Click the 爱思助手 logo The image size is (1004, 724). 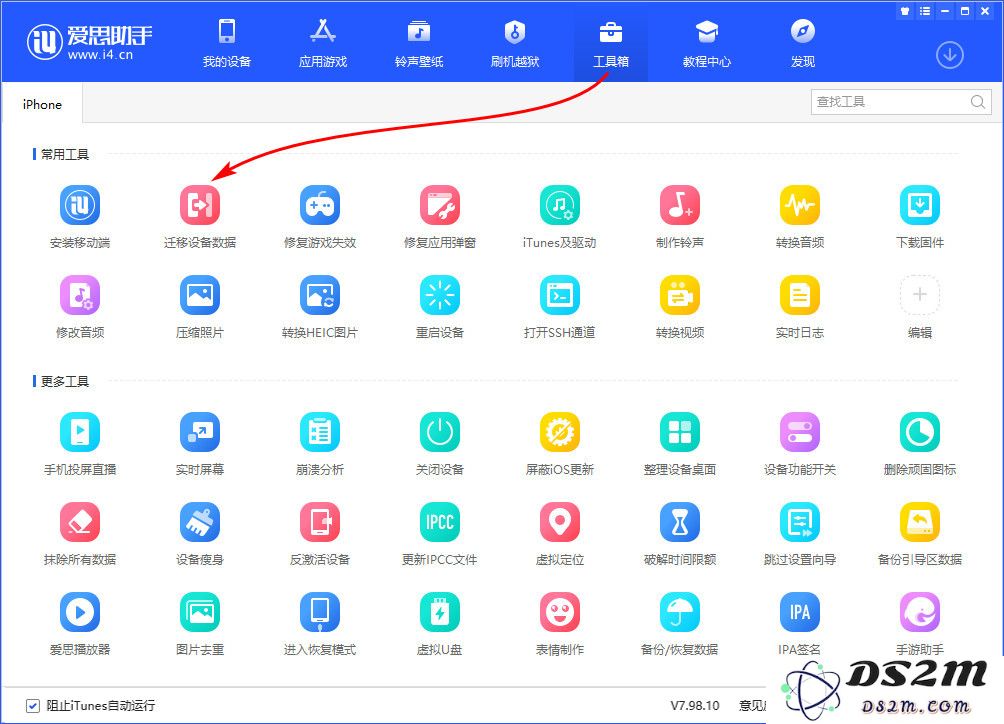click(89, 42)
